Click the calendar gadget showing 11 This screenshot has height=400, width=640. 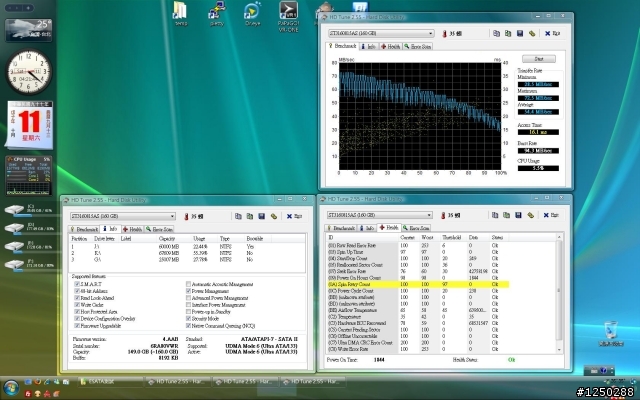tap(29, 125)
